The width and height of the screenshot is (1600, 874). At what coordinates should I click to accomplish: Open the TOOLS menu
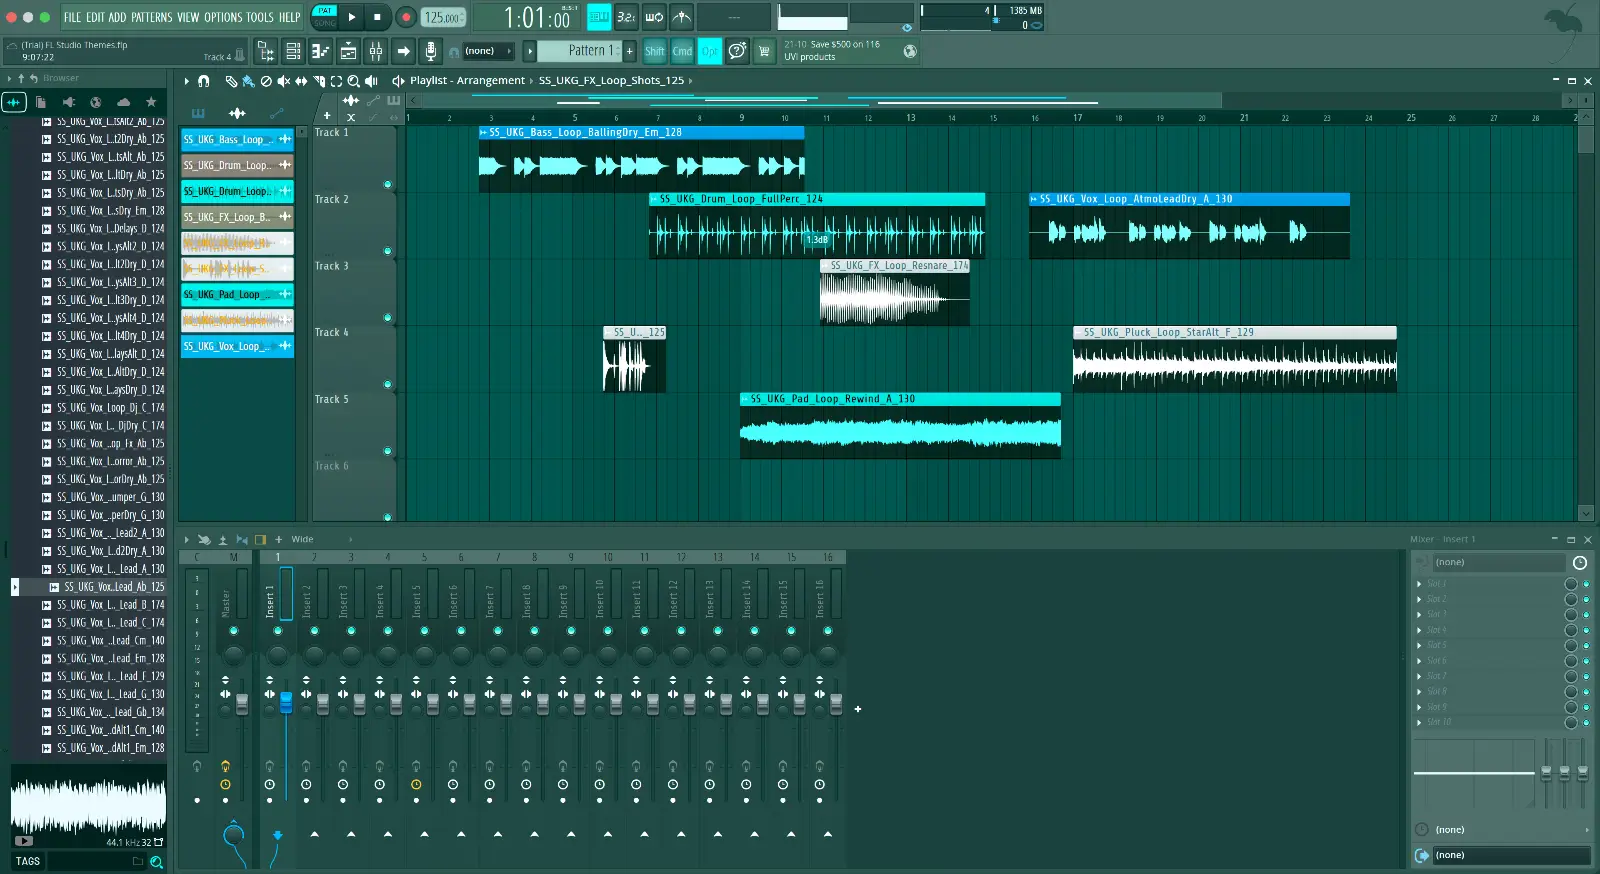(x=260, y=17)
